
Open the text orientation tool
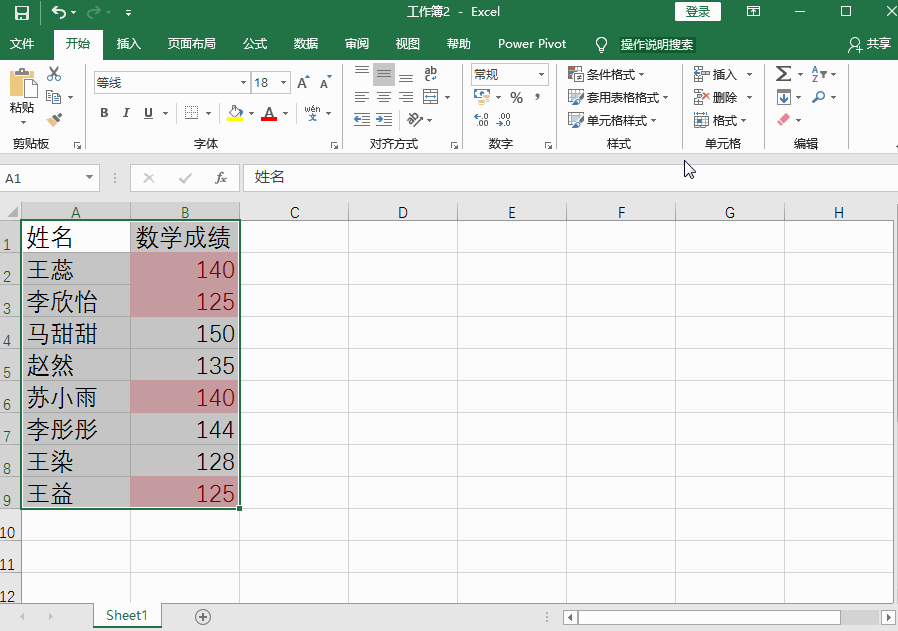click(x=415, y=120)
